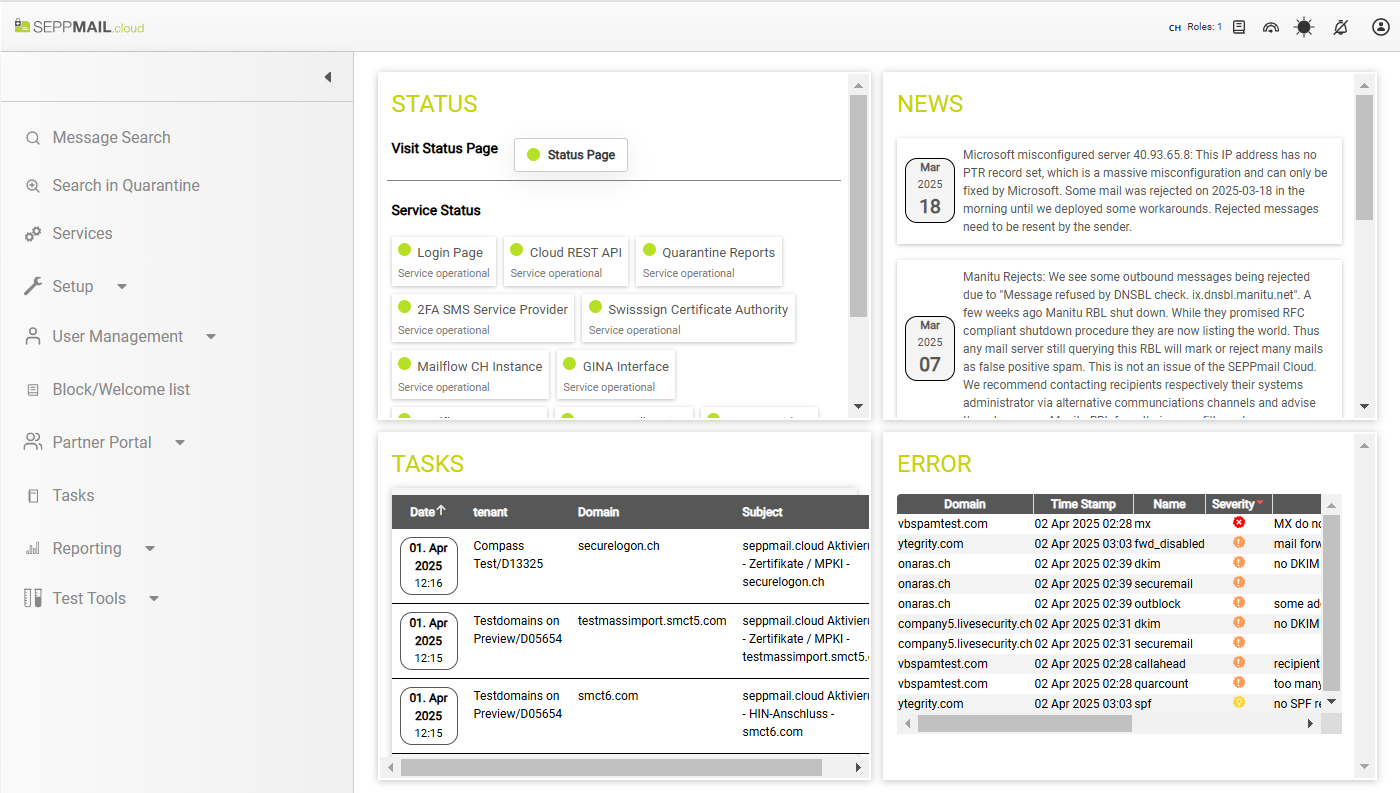Select the securelogon.ch domain cell

(619, 546)
